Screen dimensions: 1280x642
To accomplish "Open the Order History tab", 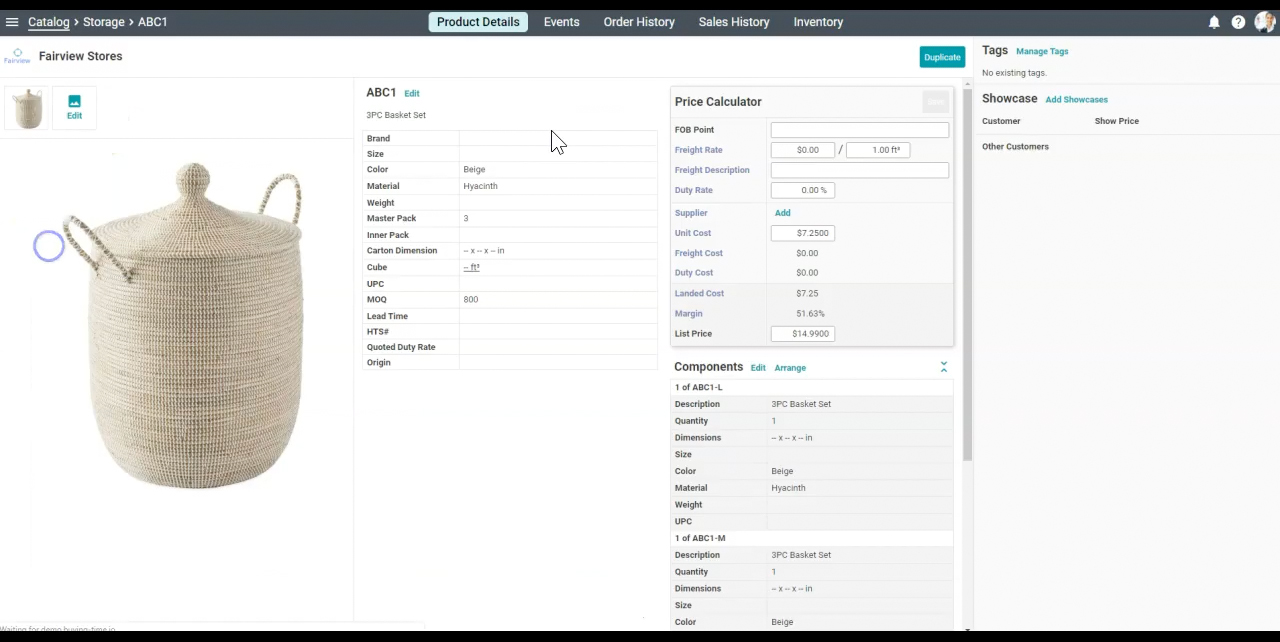I will pos(639,22).
